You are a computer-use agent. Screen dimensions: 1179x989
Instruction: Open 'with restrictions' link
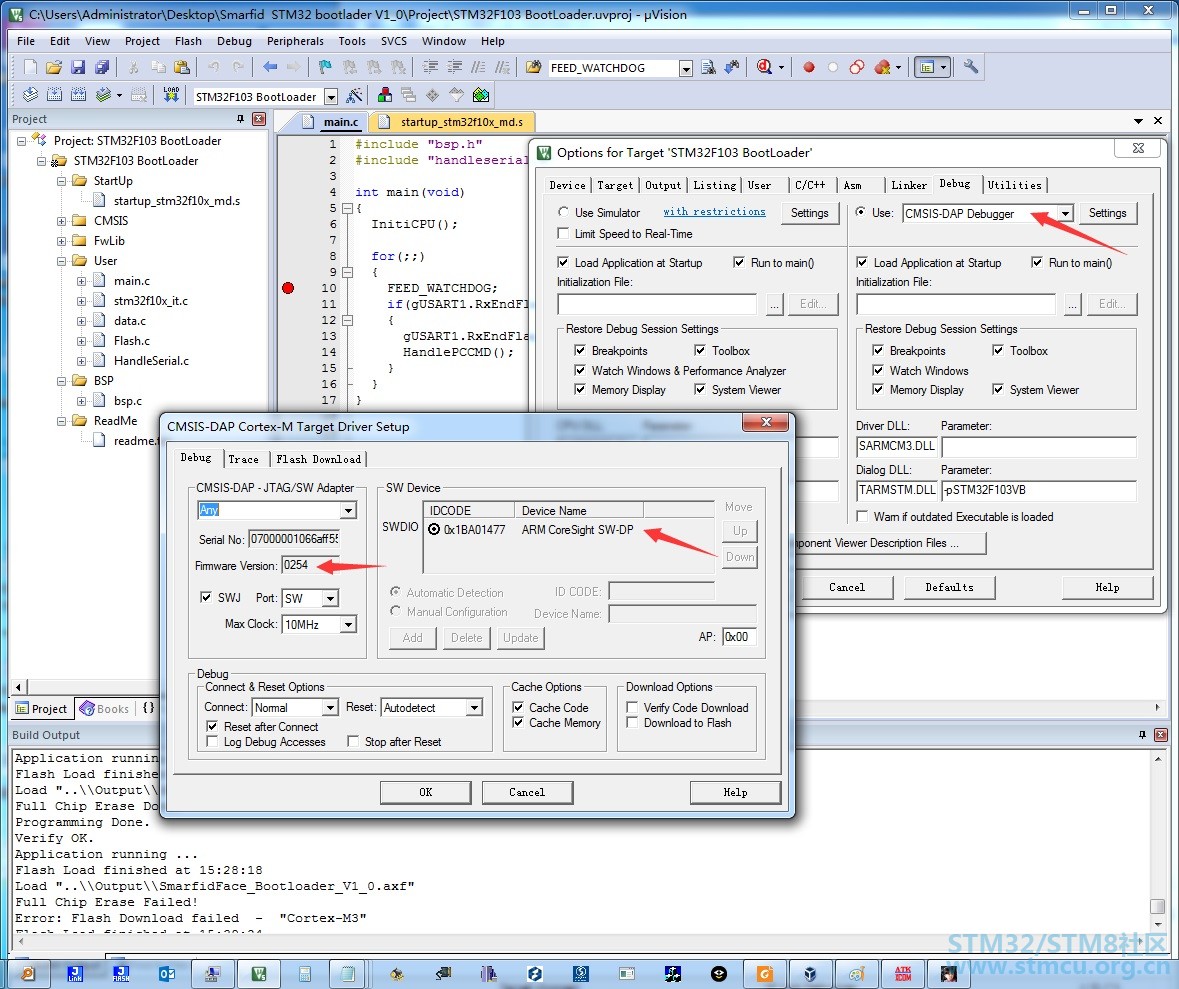pyautogui.click(x=714, y=212)
